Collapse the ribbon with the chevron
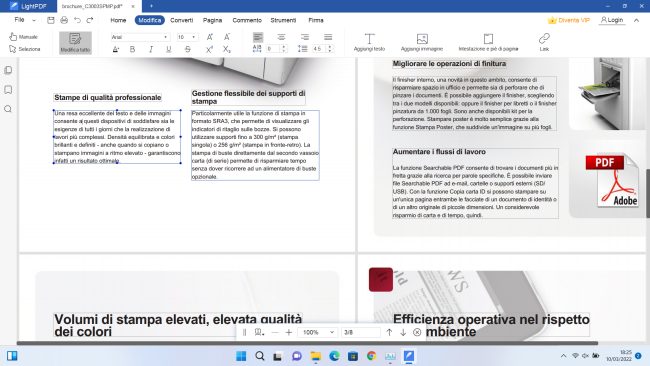This screenshot has width=650, height=366. click(x=636, y=20)
